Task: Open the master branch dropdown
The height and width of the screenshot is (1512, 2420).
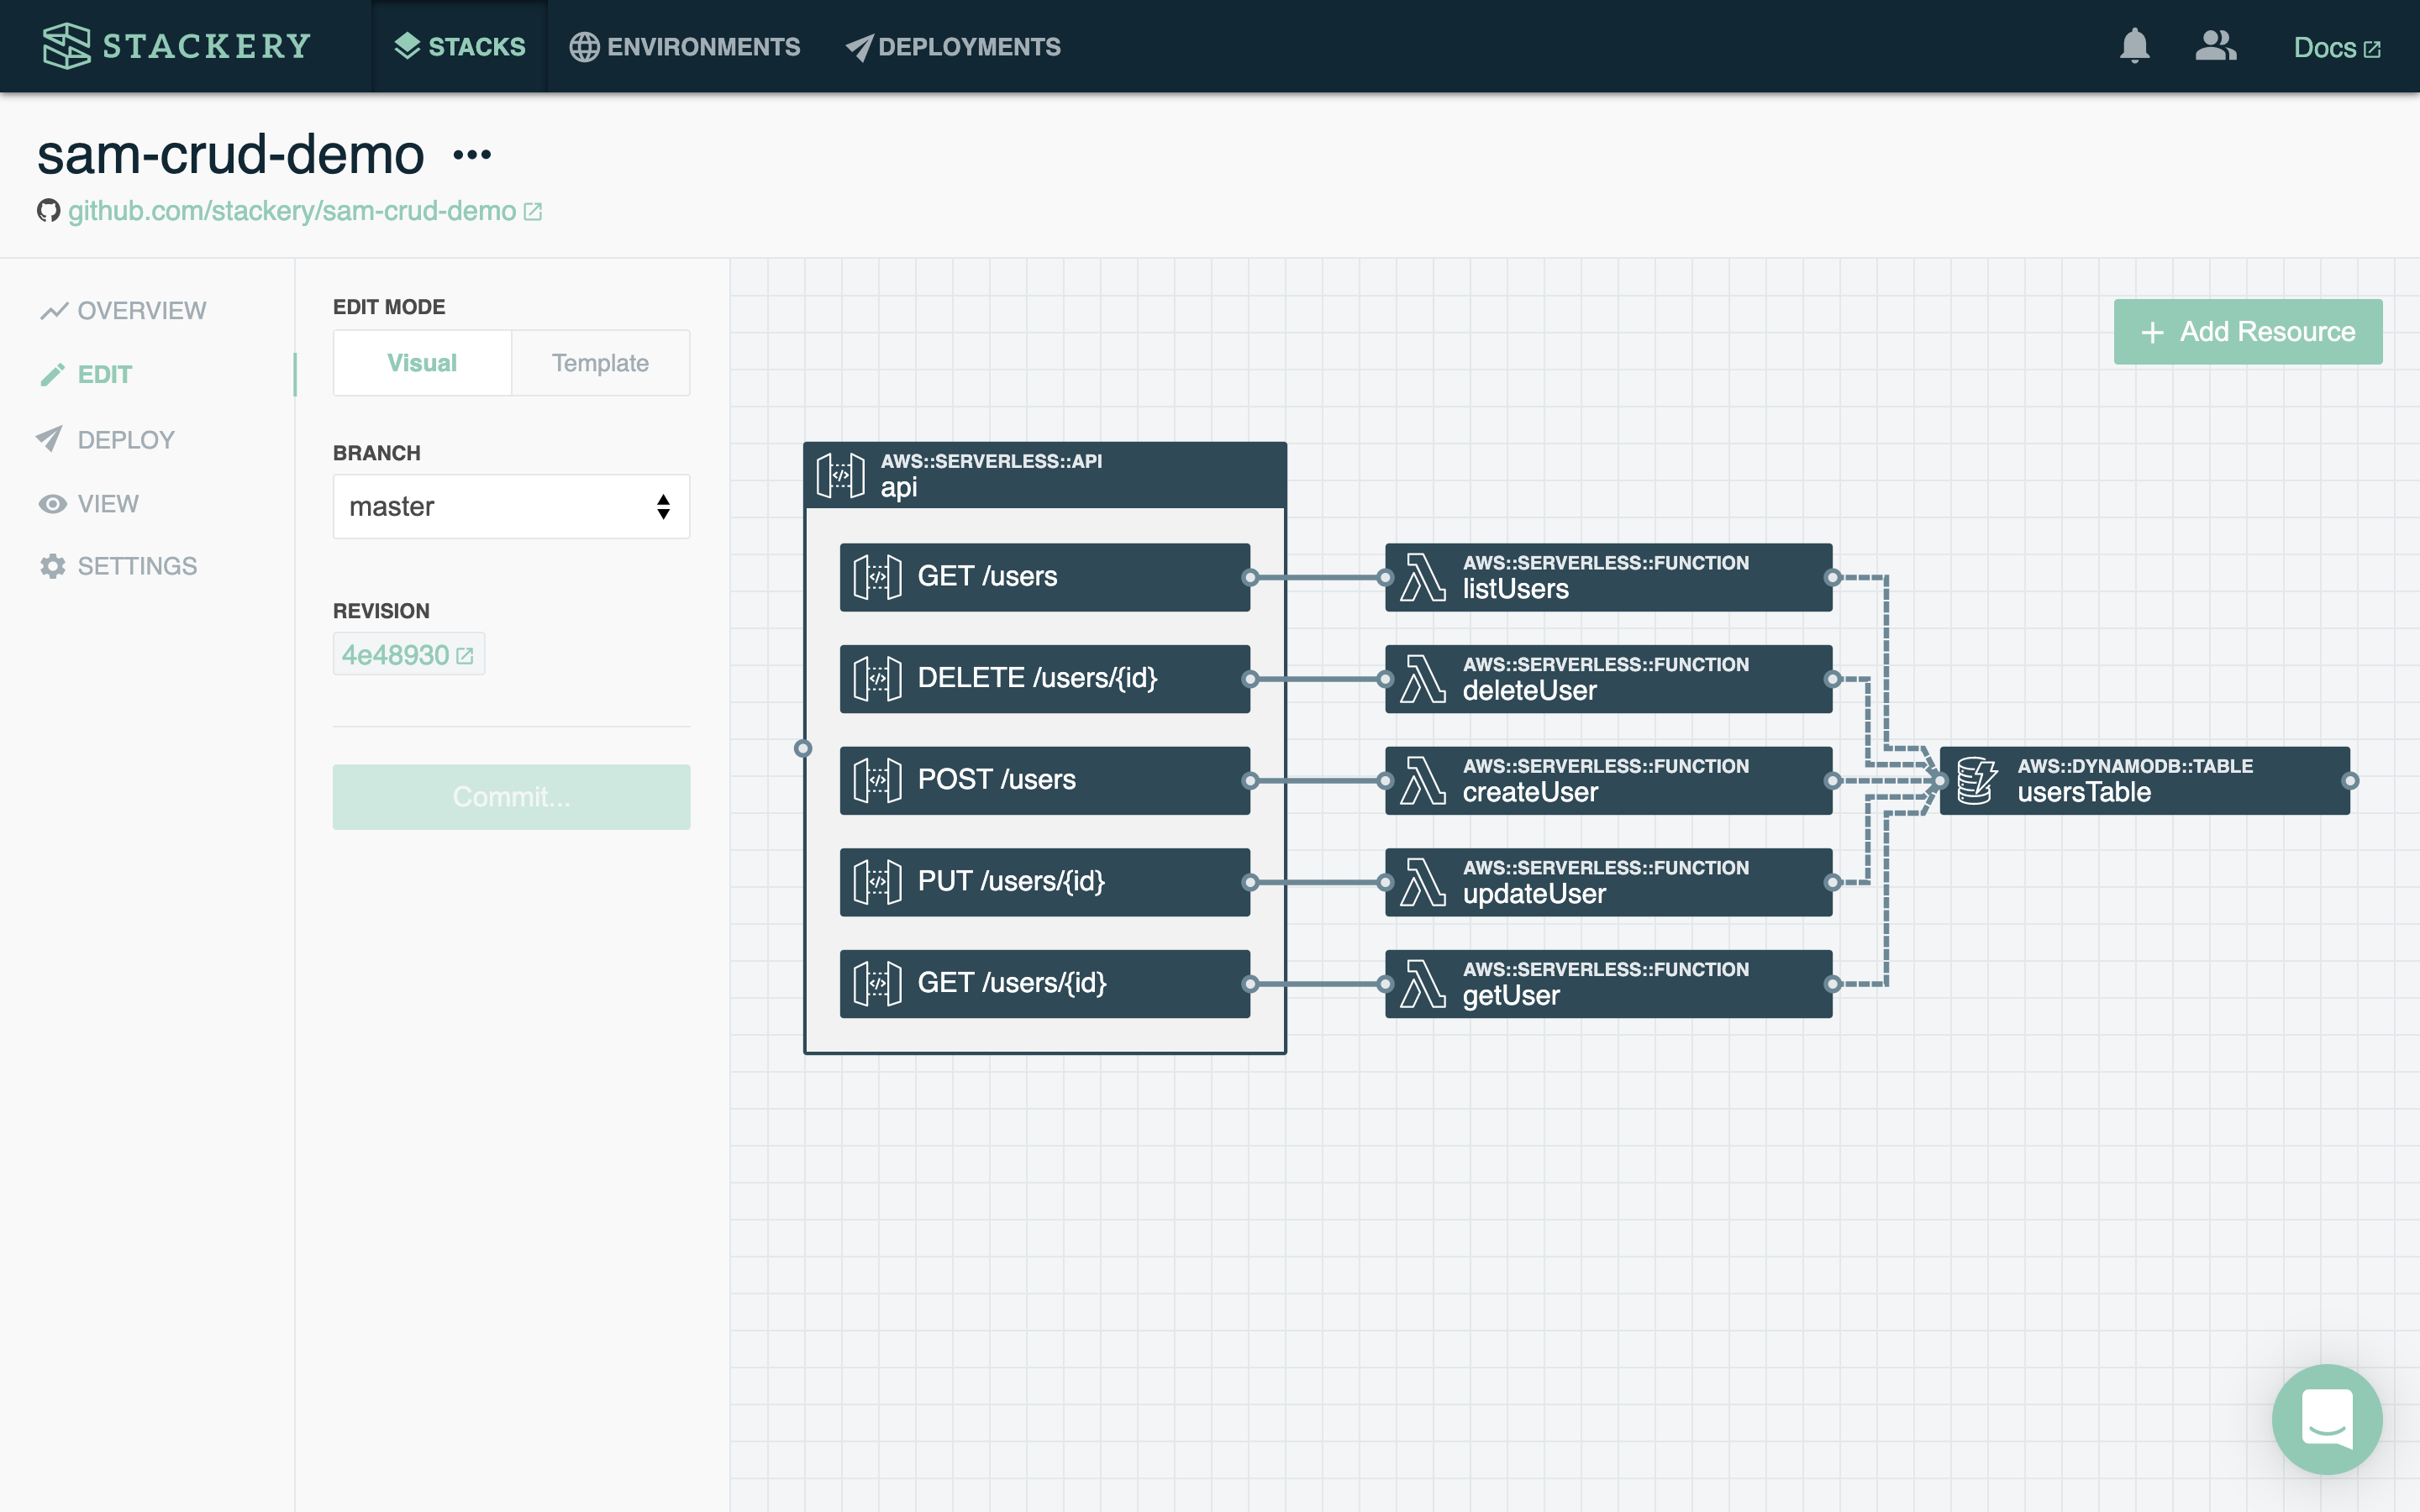Action: (x=511, y=507)
